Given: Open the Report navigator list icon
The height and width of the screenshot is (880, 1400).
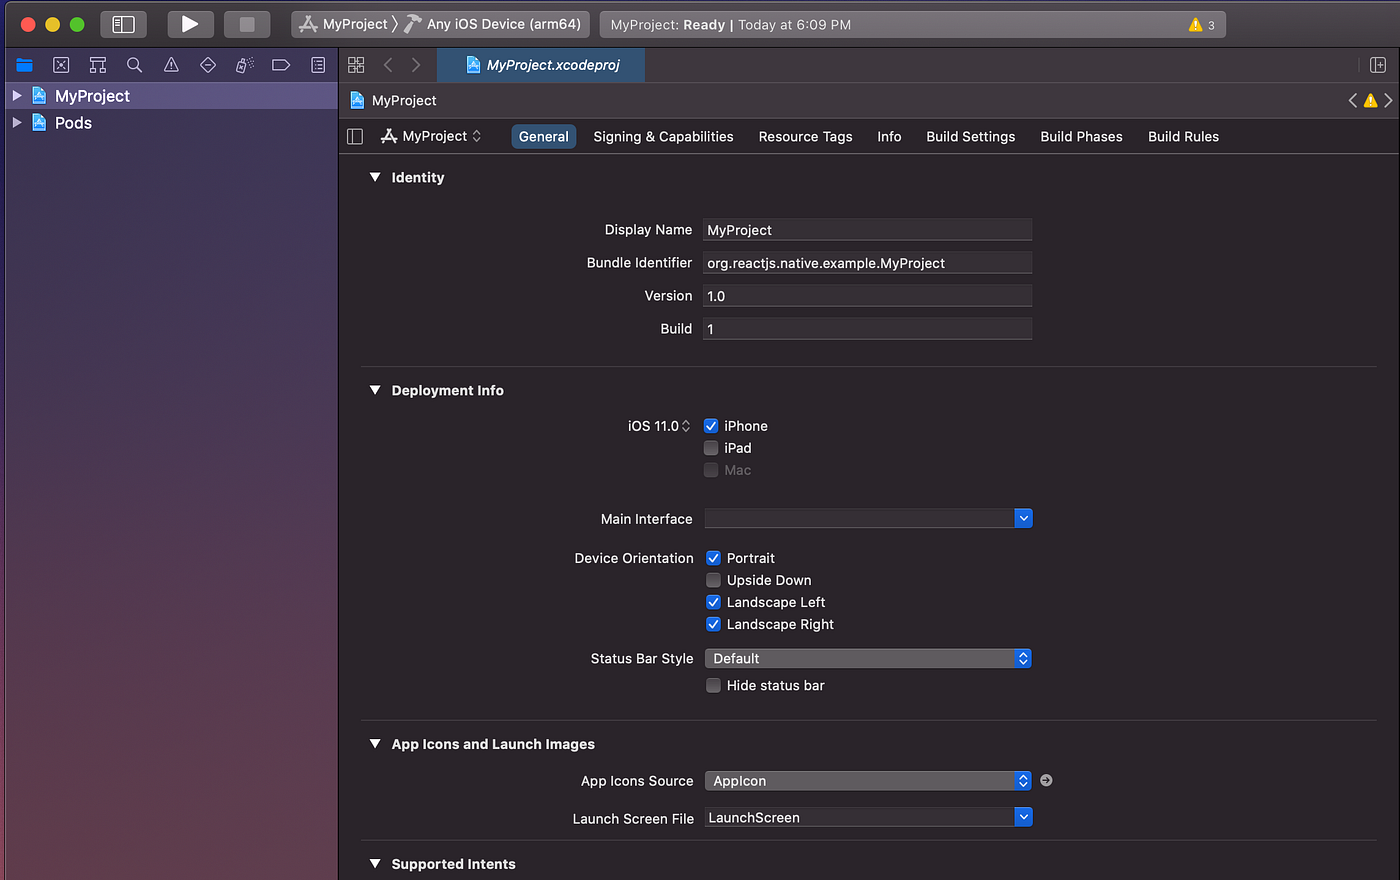Looking at the screenshot, I should [x=316, y=64].
